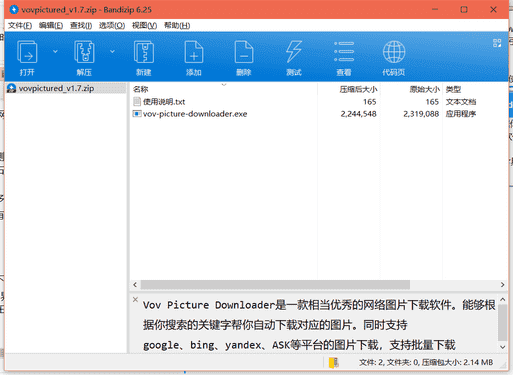Click the 应用程序 type cell
Viewport: 513px width, 375px height.
coord(461,114)
